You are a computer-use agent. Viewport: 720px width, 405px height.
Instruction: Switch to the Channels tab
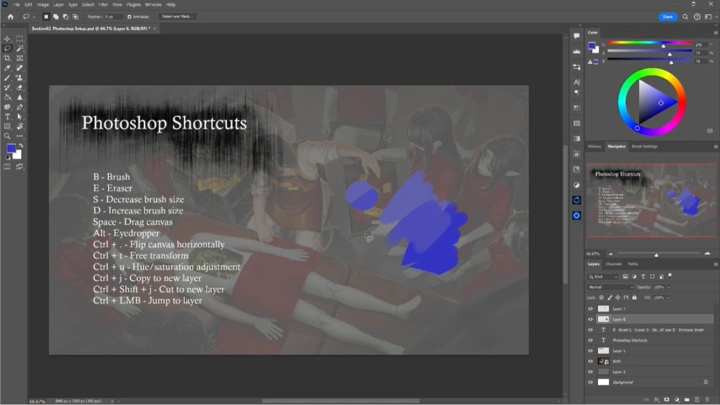[613, 264]
